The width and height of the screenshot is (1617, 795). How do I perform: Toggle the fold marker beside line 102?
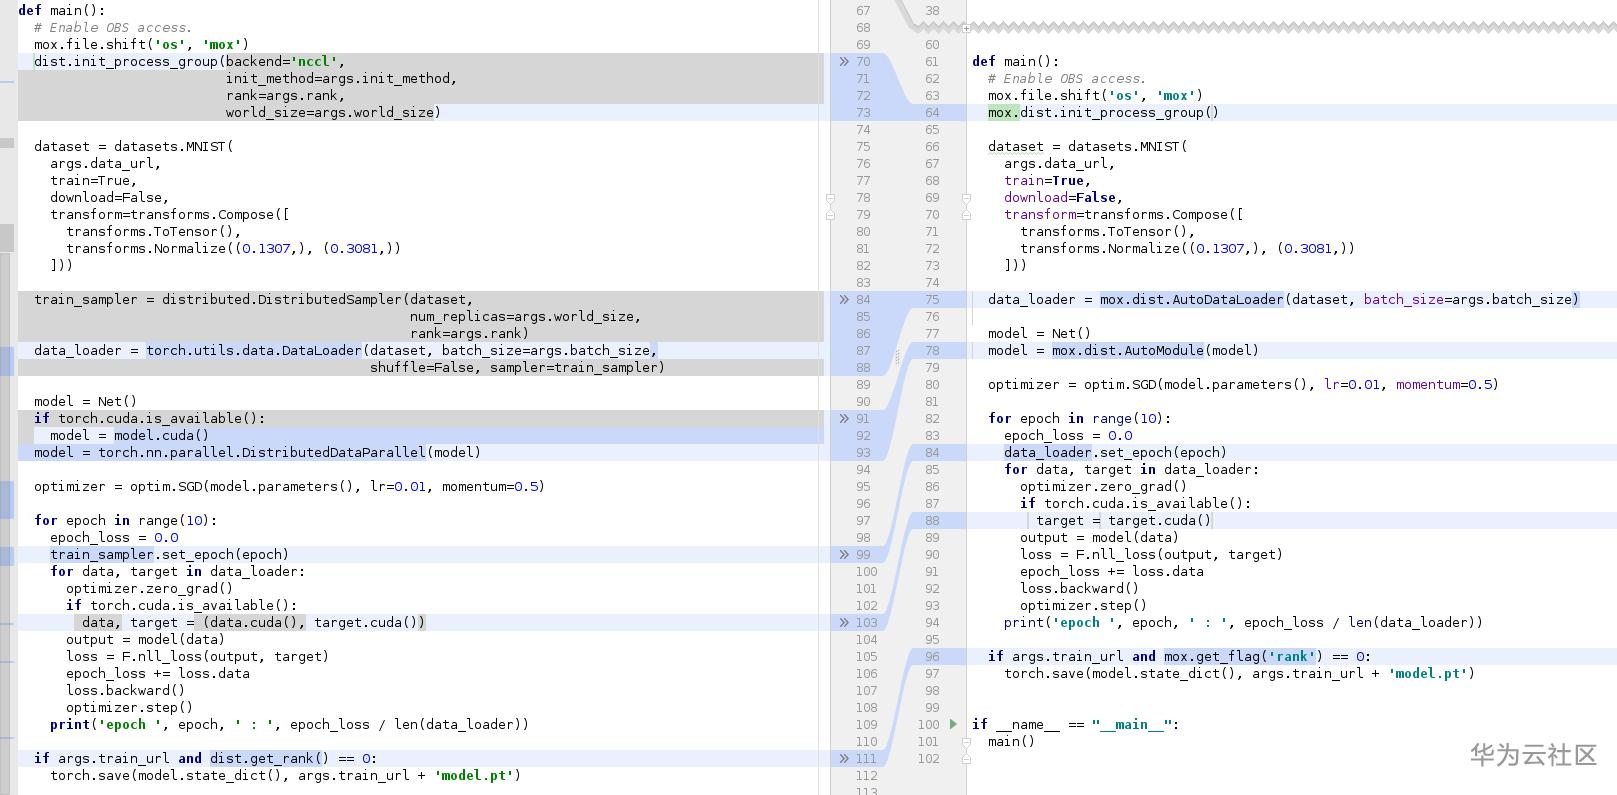[x=966, y=759]
